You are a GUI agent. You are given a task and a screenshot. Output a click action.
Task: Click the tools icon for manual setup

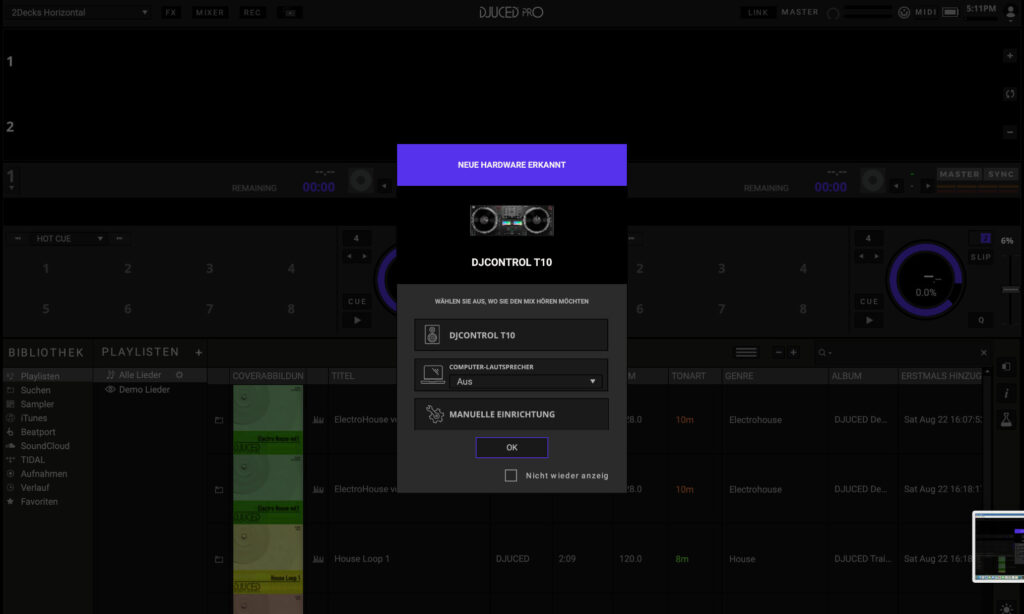coord(434,414)
